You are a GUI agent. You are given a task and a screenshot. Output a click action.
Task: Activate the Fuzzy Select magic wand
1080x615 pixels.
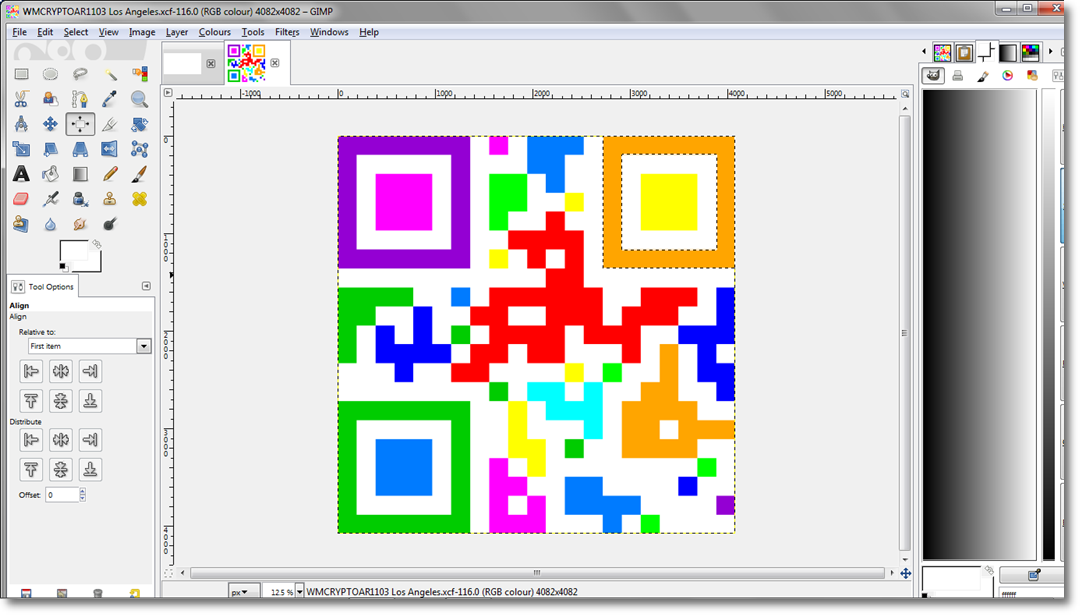click(110, 74)
